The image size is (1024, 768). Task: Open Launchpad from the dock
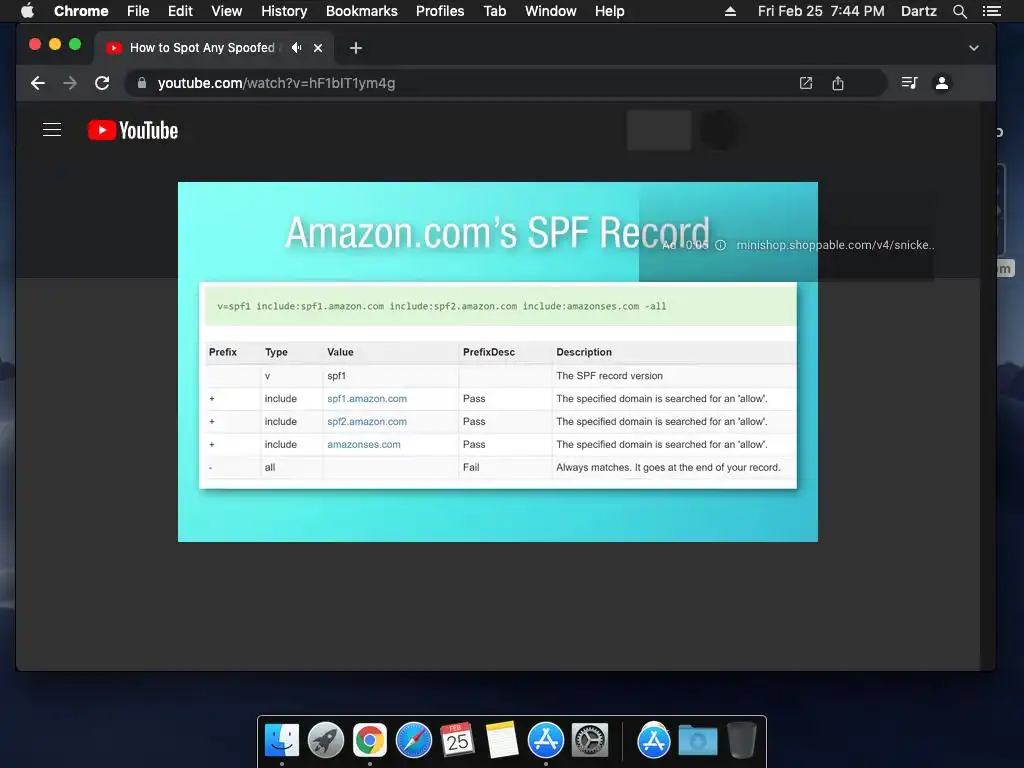(326, 741)
